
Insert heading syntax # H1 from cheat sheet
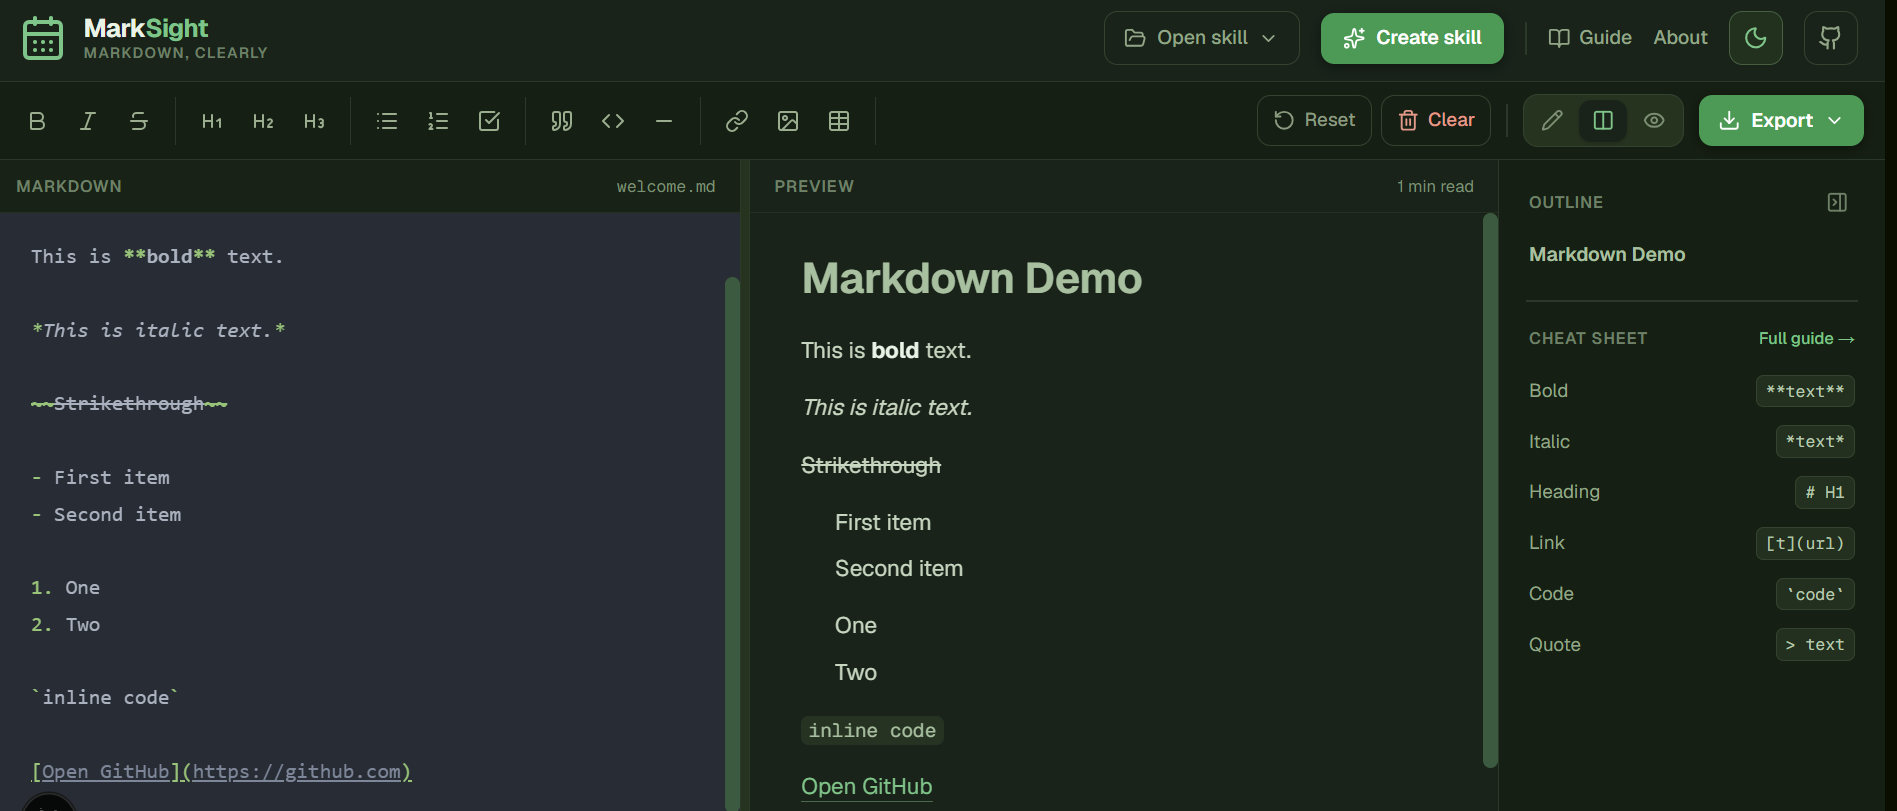pyautogui.click(x=1824, y=492)
